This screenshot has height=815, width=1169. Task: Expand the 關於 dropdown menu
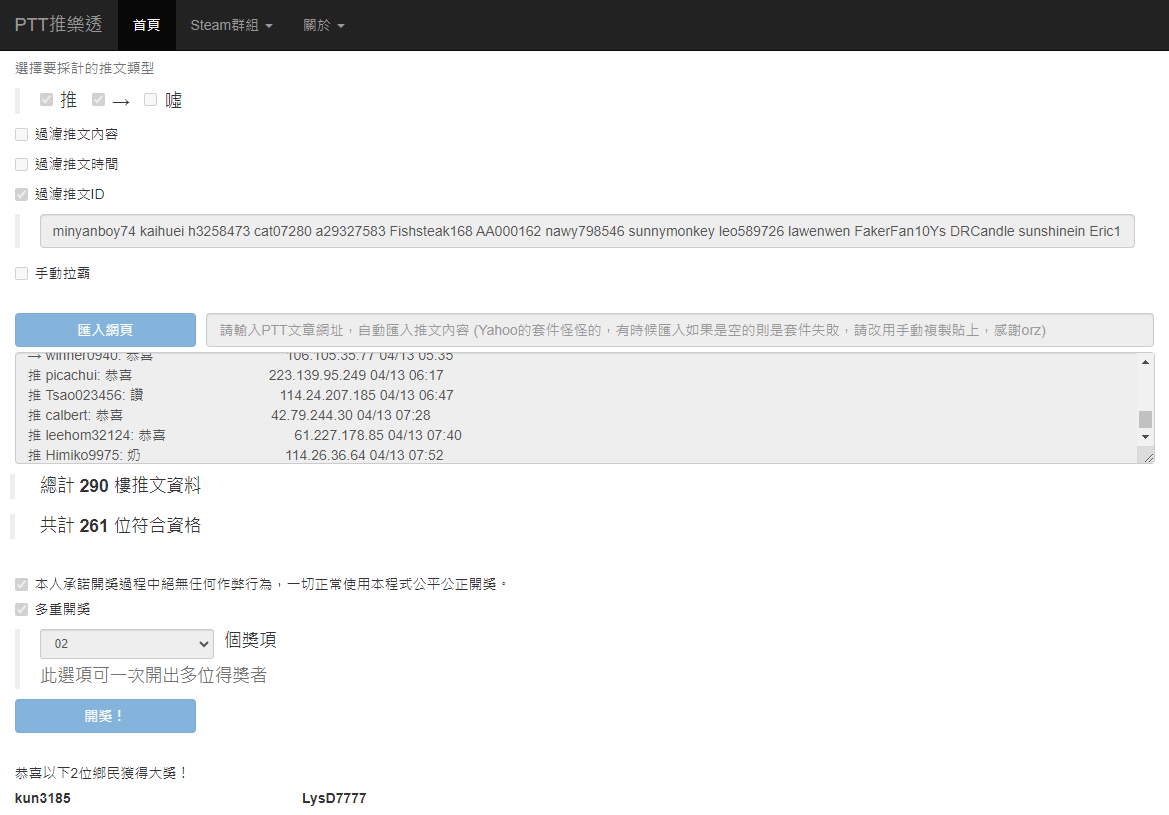324,25
